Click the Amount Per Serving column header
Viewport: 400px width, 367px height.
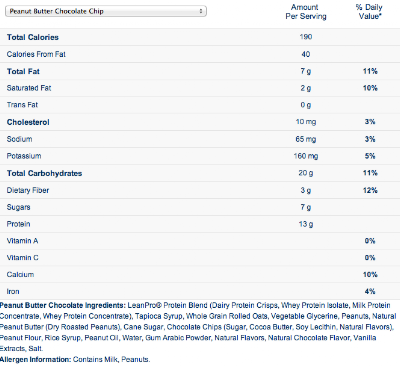pos(306,12)
